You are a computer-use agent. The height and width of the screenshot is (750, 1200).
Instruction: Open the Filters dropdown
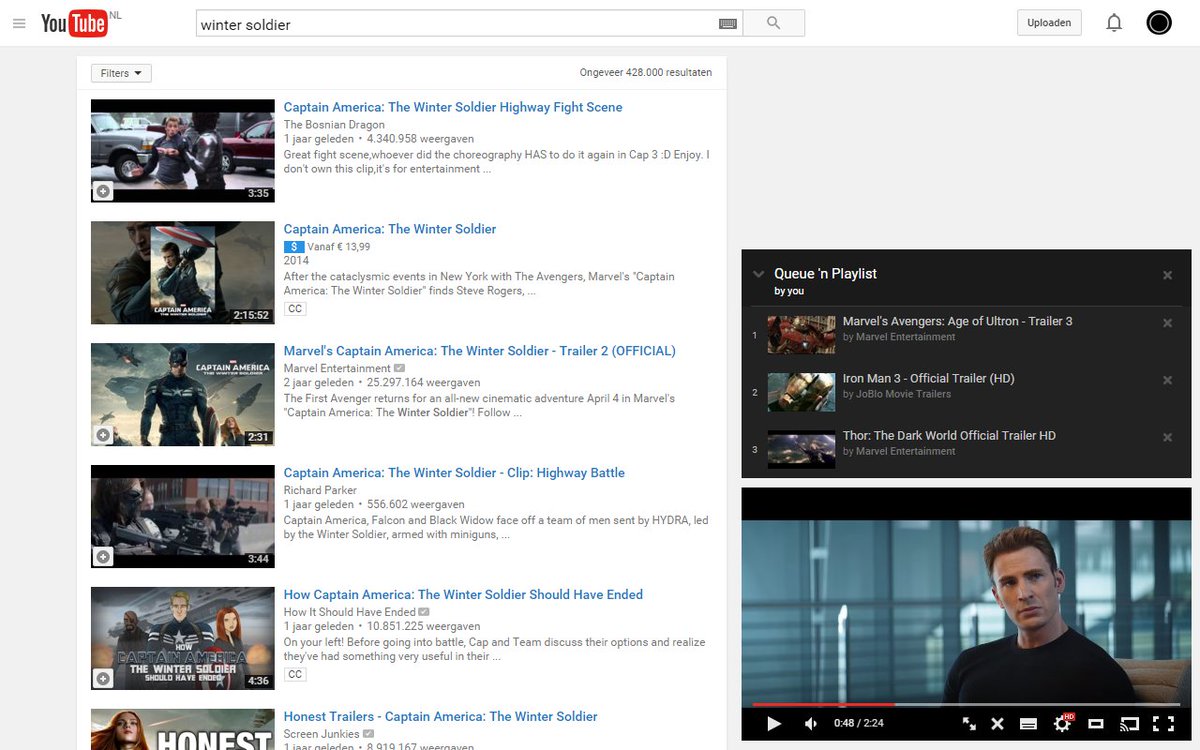coord(121,73)
